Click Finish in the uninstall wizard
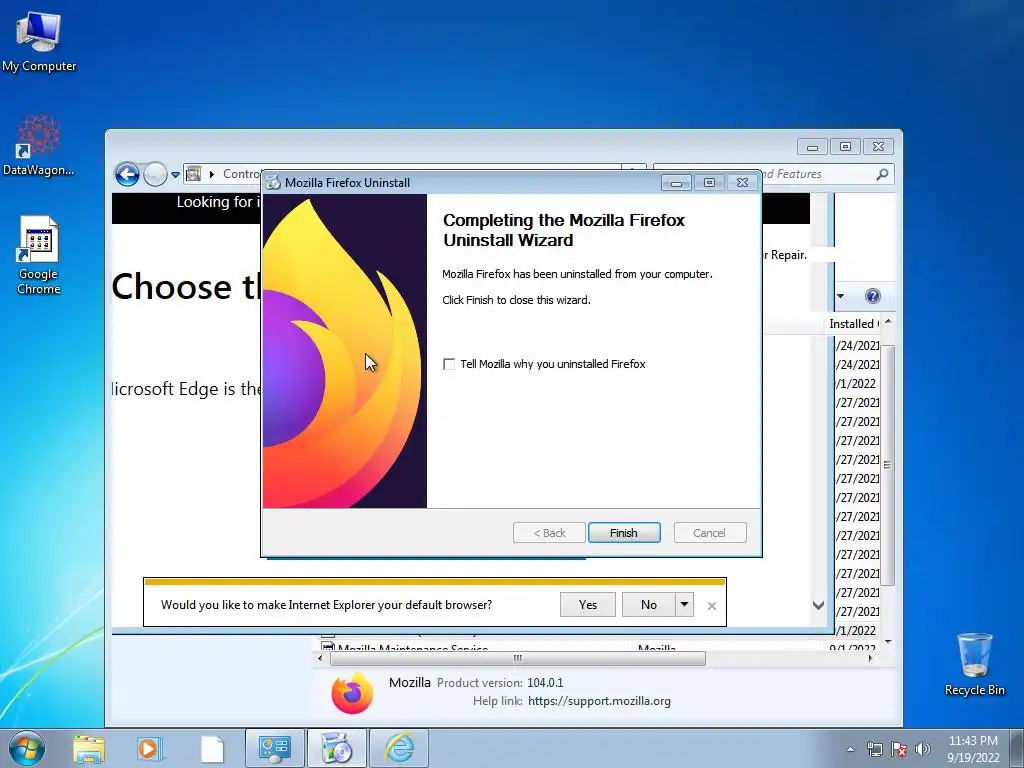 coord(624,533)
